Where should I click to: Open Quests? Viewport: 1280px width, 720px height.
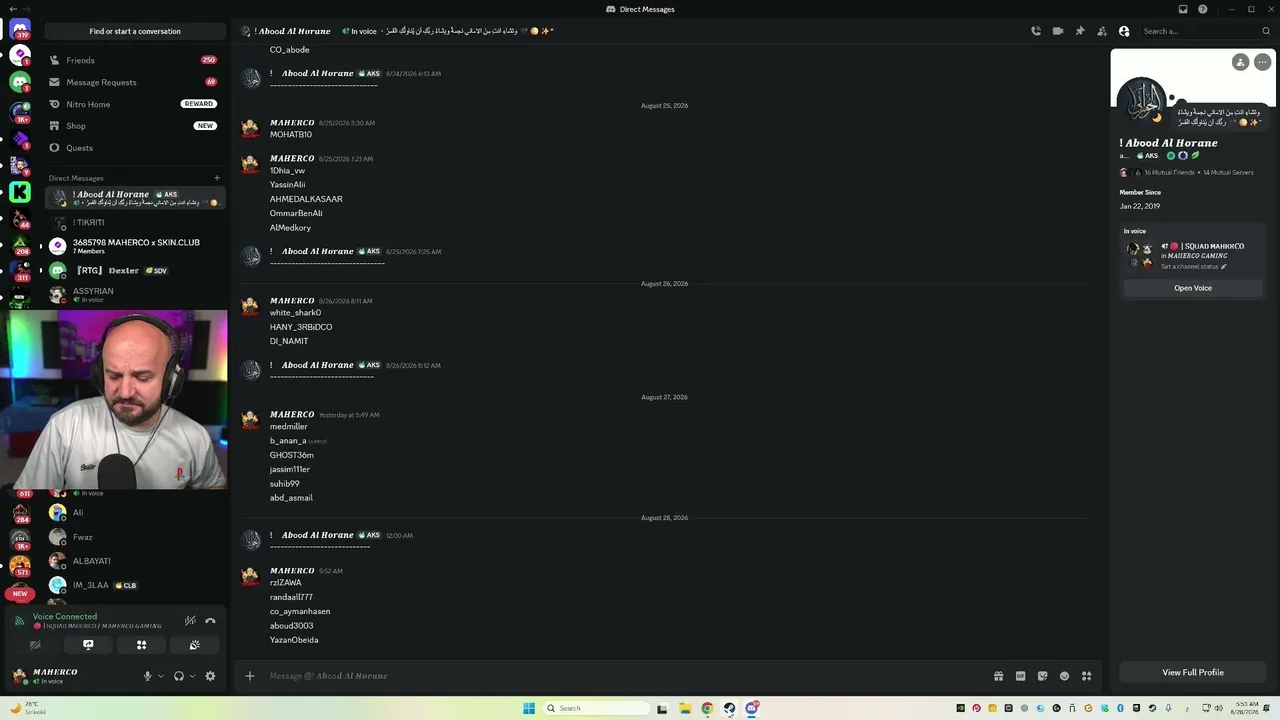(135, 148)
